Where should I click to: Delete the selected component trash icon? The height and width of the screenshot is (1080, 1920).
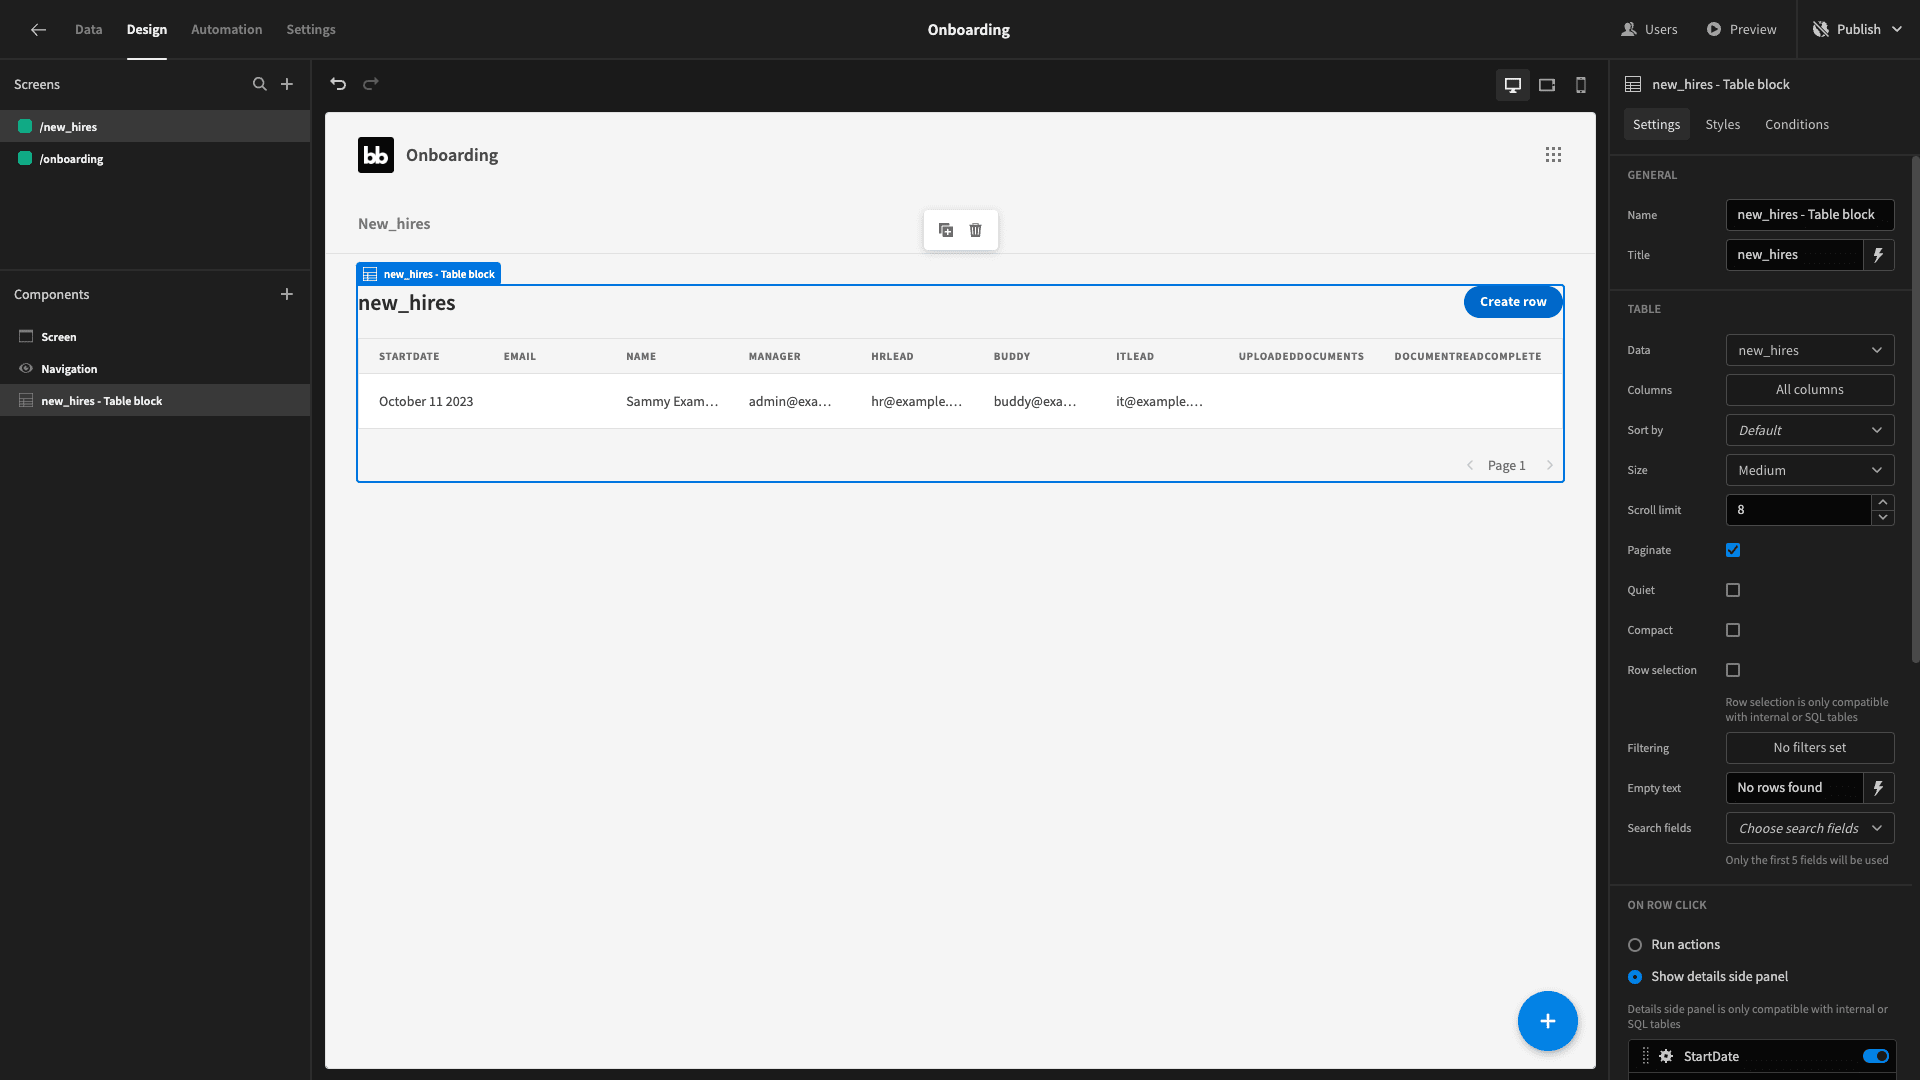point(976,230)
